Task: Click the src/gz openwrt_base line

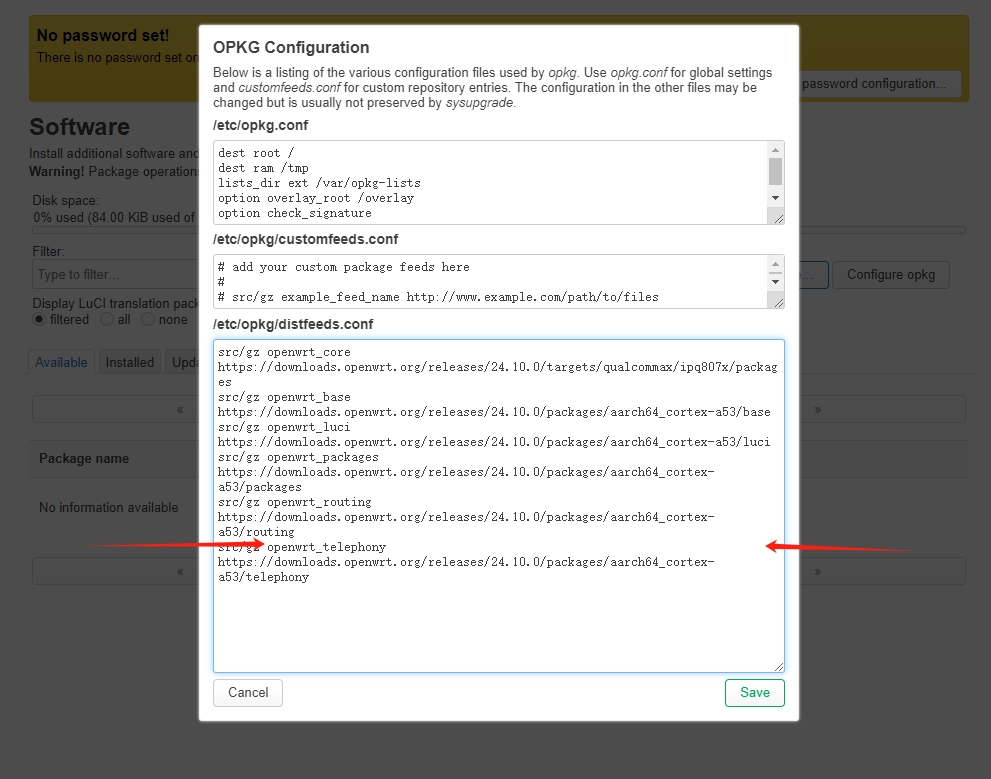Action: point(284,397)
